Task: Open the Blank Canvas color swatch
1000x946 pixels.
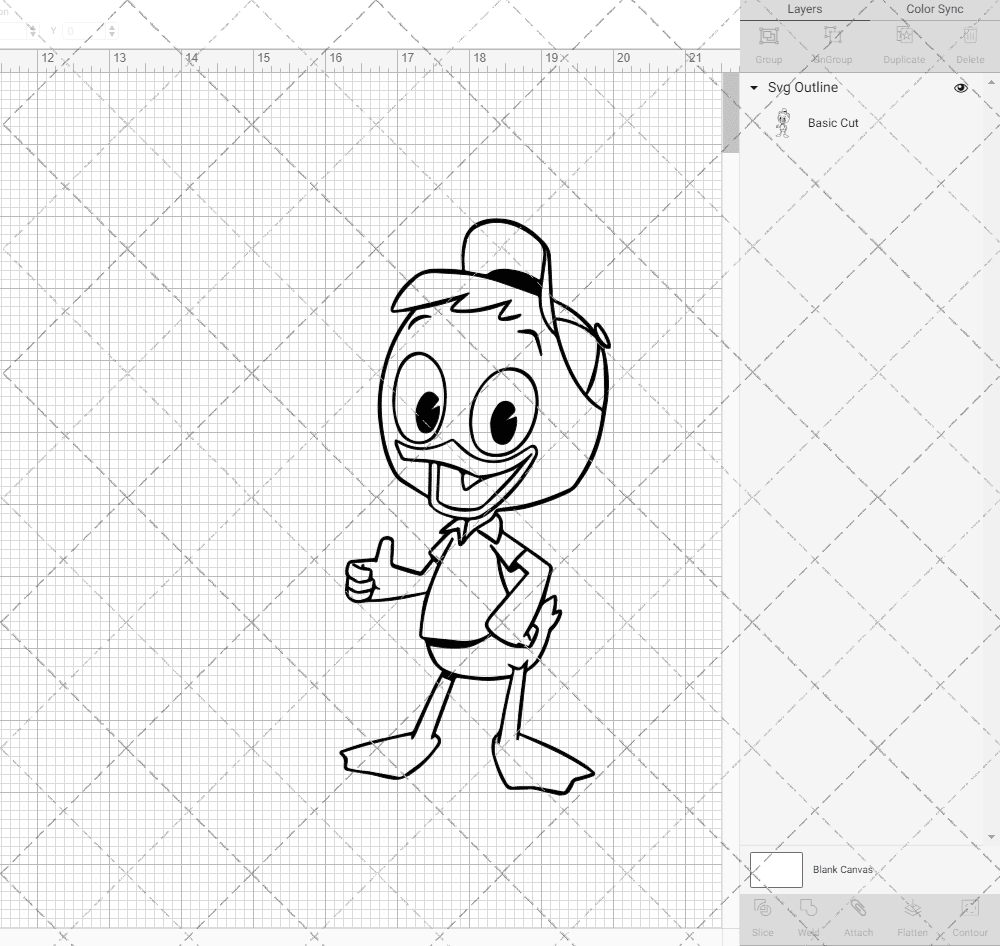Action: tap(776, 869)
